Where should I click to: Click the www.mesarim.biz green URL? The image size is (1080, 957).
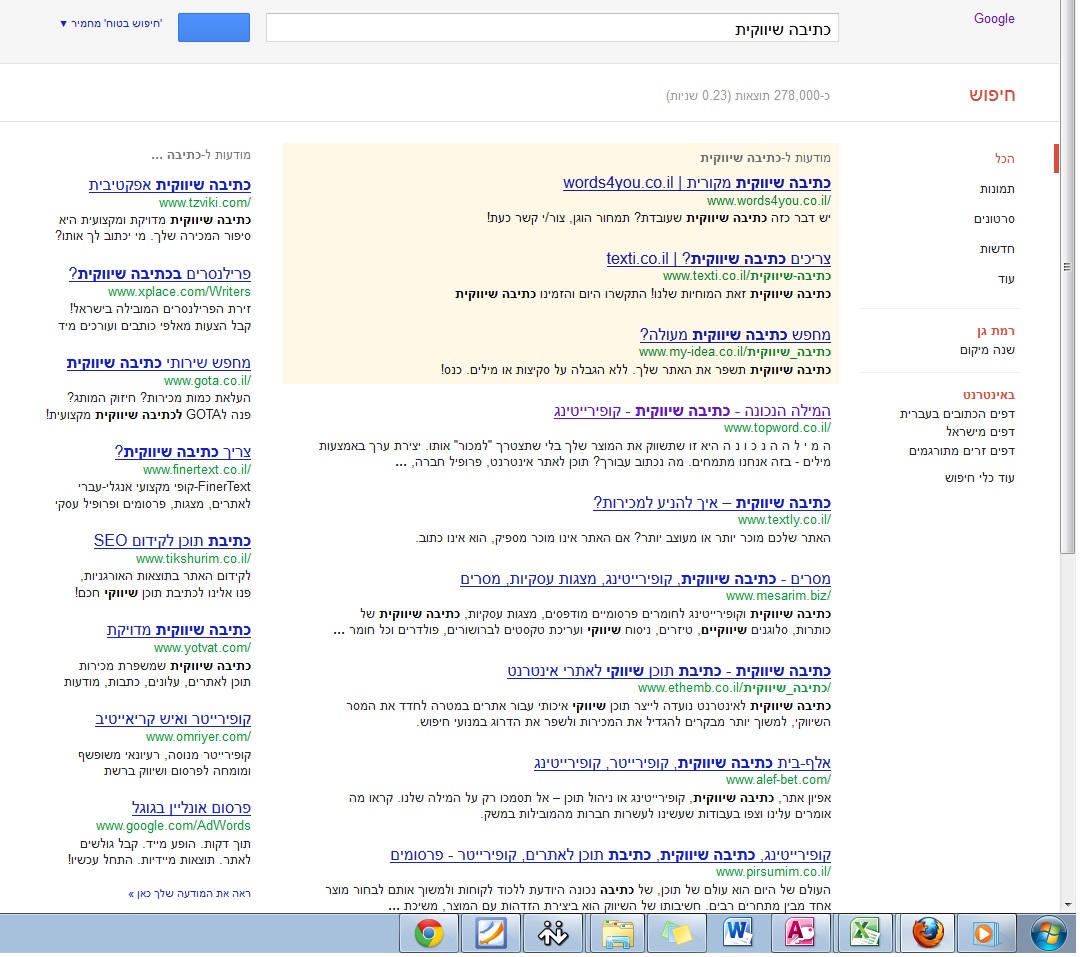pyautogui.click(x=778, y=596)
